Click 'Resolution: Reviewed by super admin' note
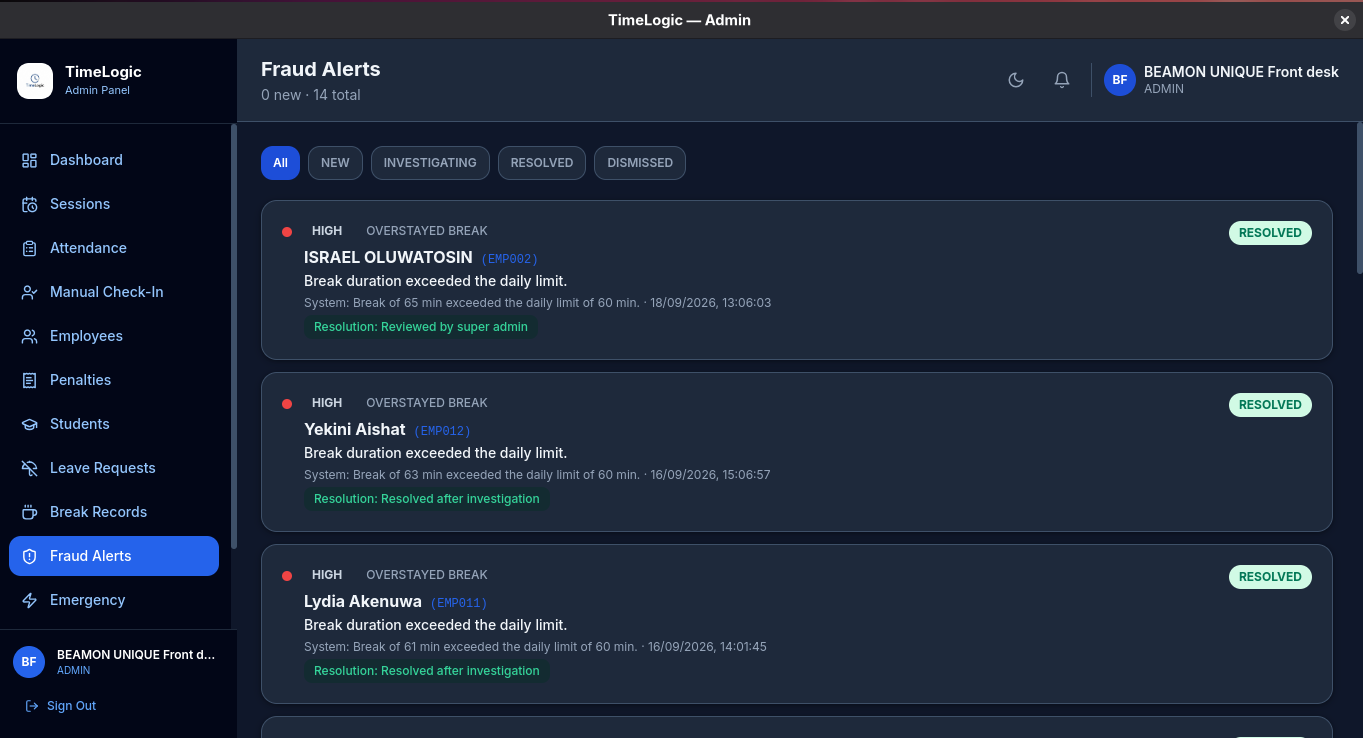This screenshot has height=738, width=1363. 421,327
